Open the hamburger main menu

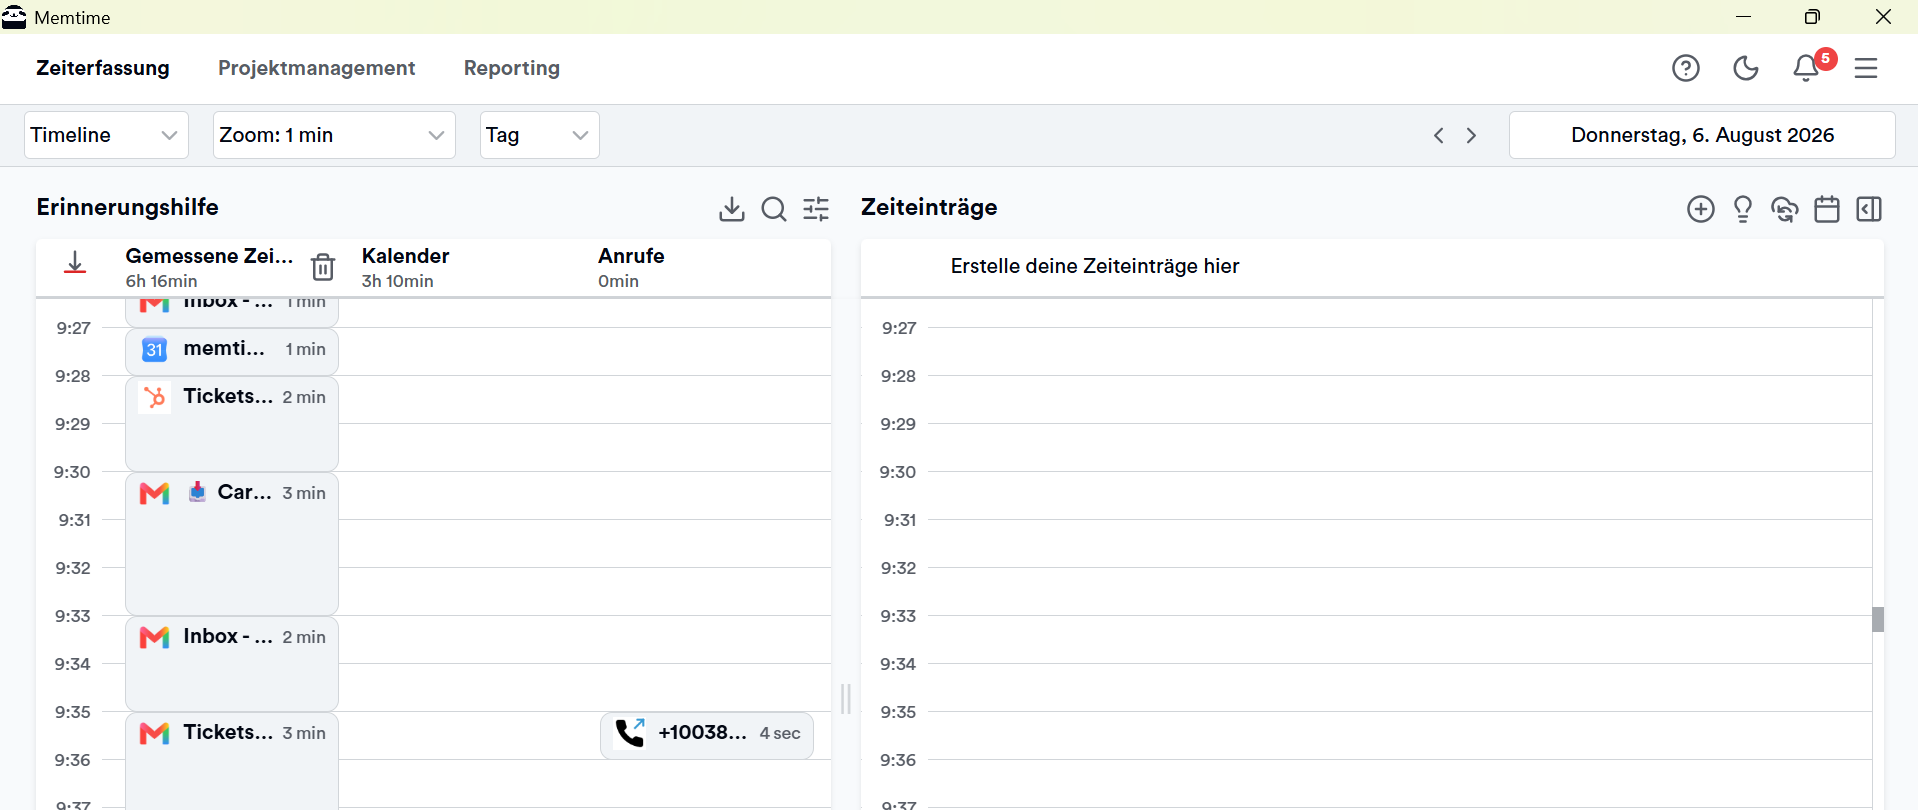(1866, 68)
